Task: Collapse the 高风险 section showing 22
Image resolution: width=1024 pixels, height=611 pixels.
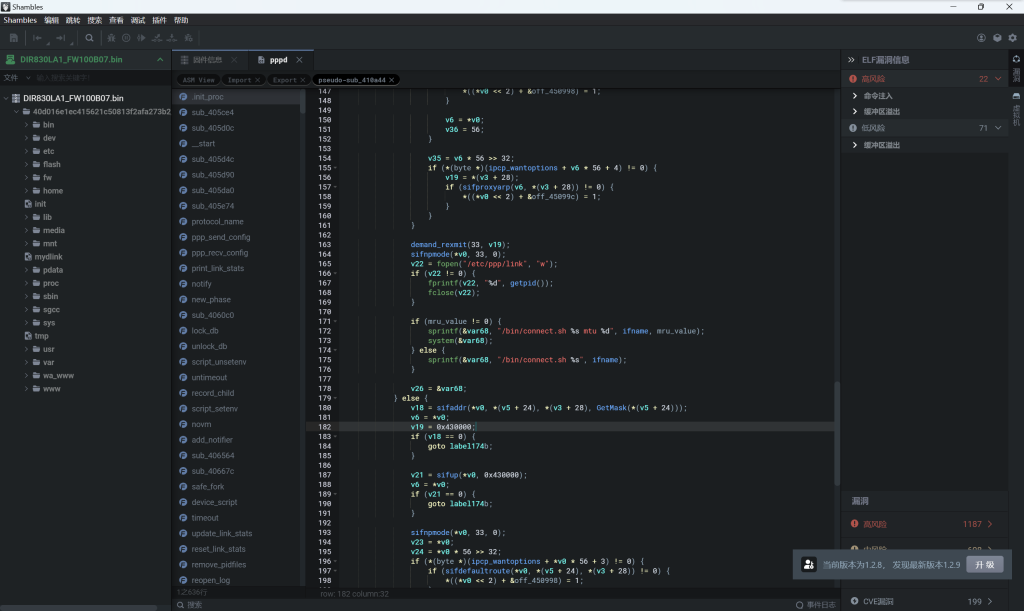Action: (997, 78)
